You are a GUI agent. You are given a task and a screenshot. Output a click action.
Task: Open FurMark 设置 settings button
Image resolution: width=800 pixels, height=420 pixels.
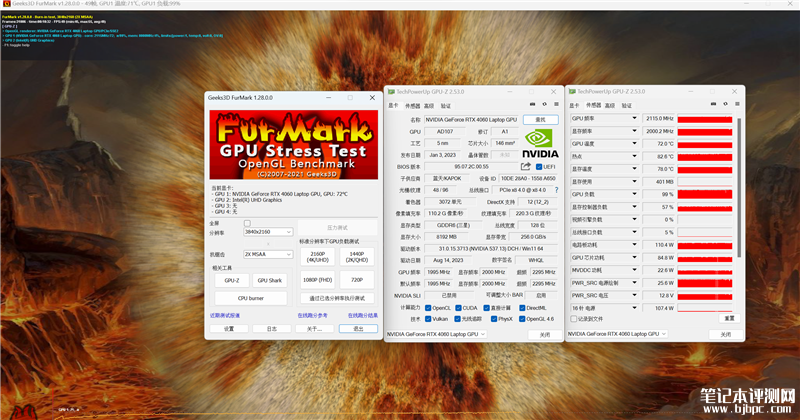(x=229, y=329)
